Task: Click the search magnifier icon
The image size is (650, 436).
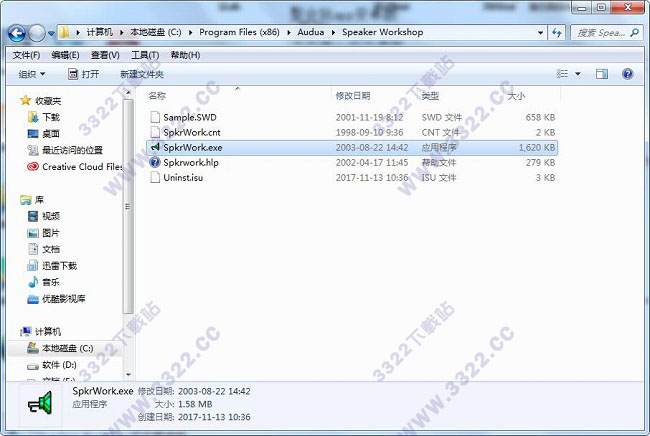Action: pyautogui.click(x=635, y=32)
